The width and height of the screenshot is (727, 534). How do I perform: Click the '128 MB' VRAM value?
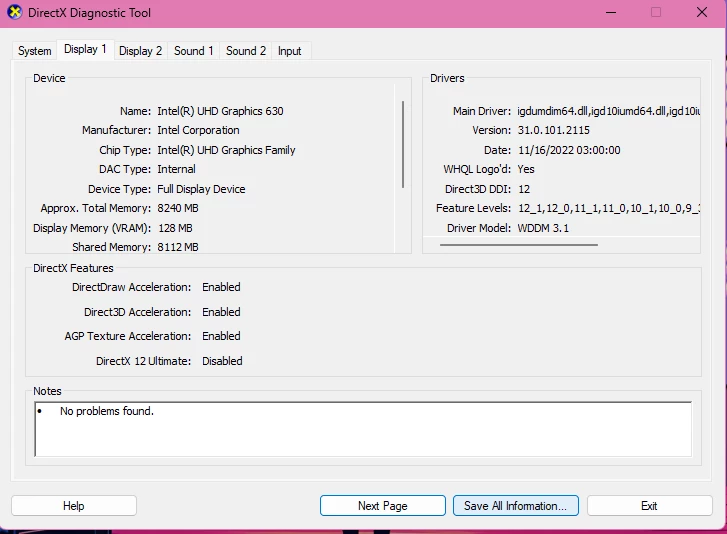click(x=175, y=228)
